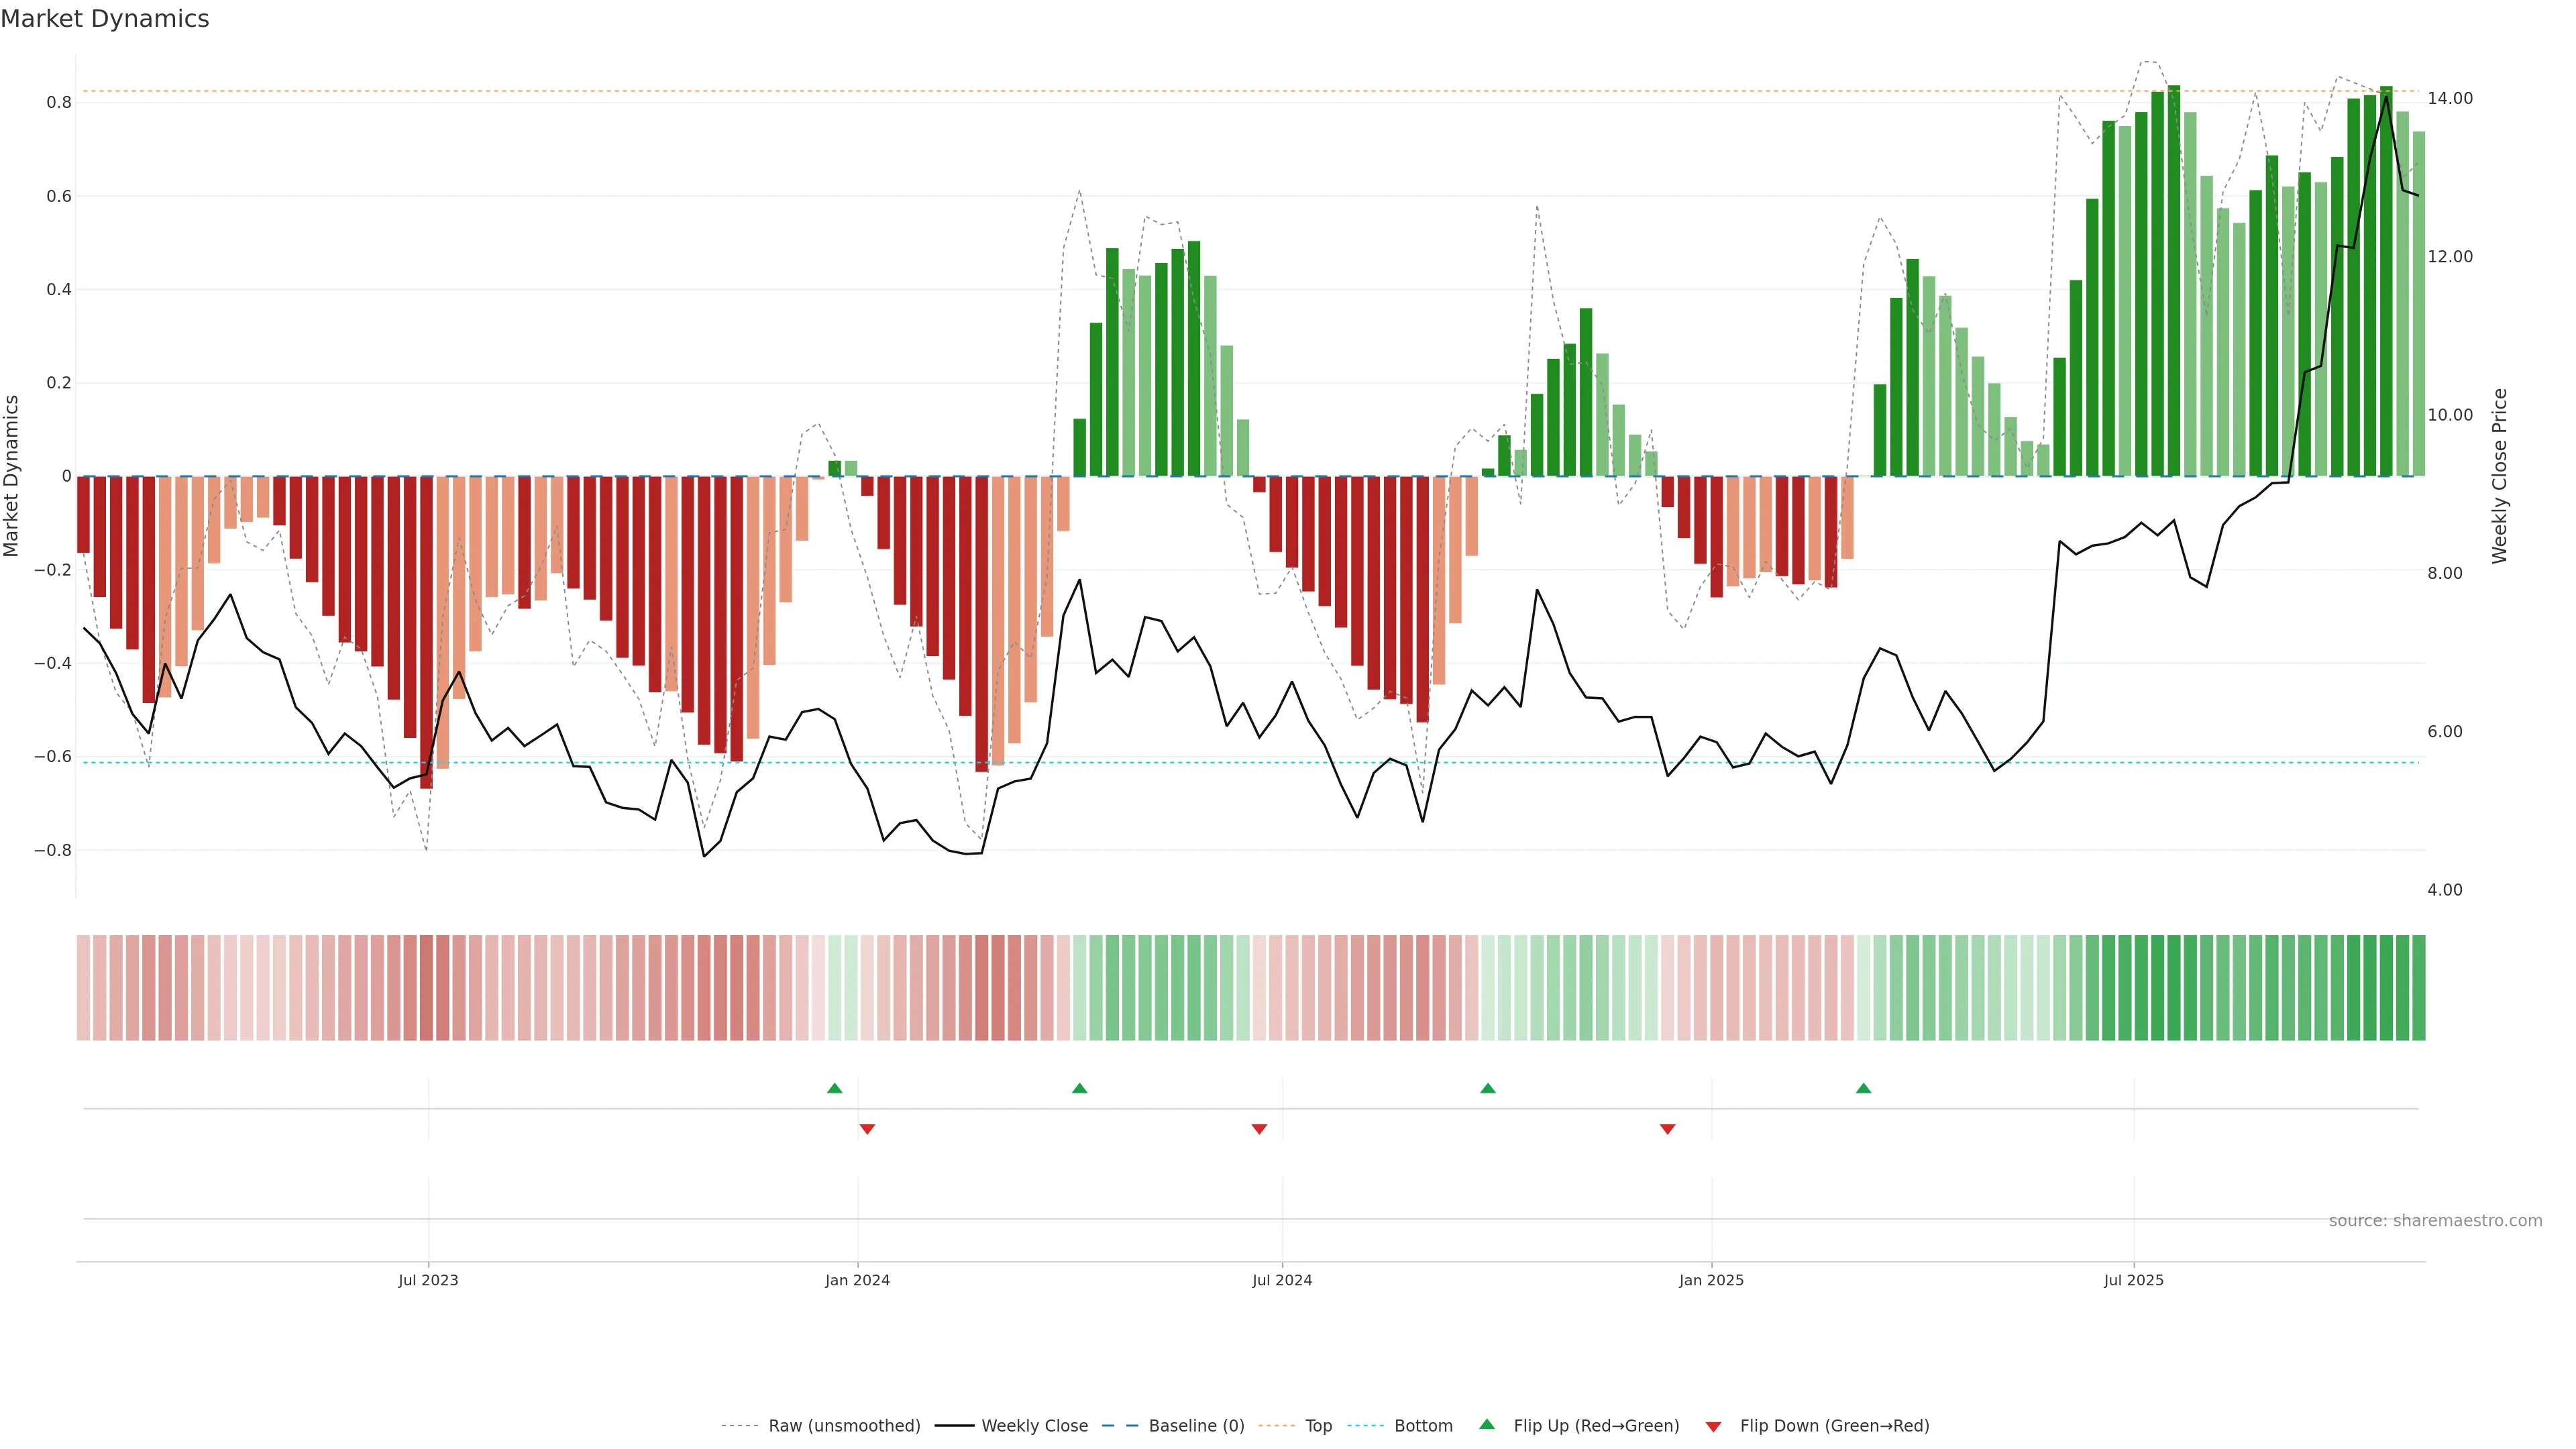The image size is (2576, 1449).
Task: Toggle the Top legend entry
Action: click(x=1318, y=1426)
